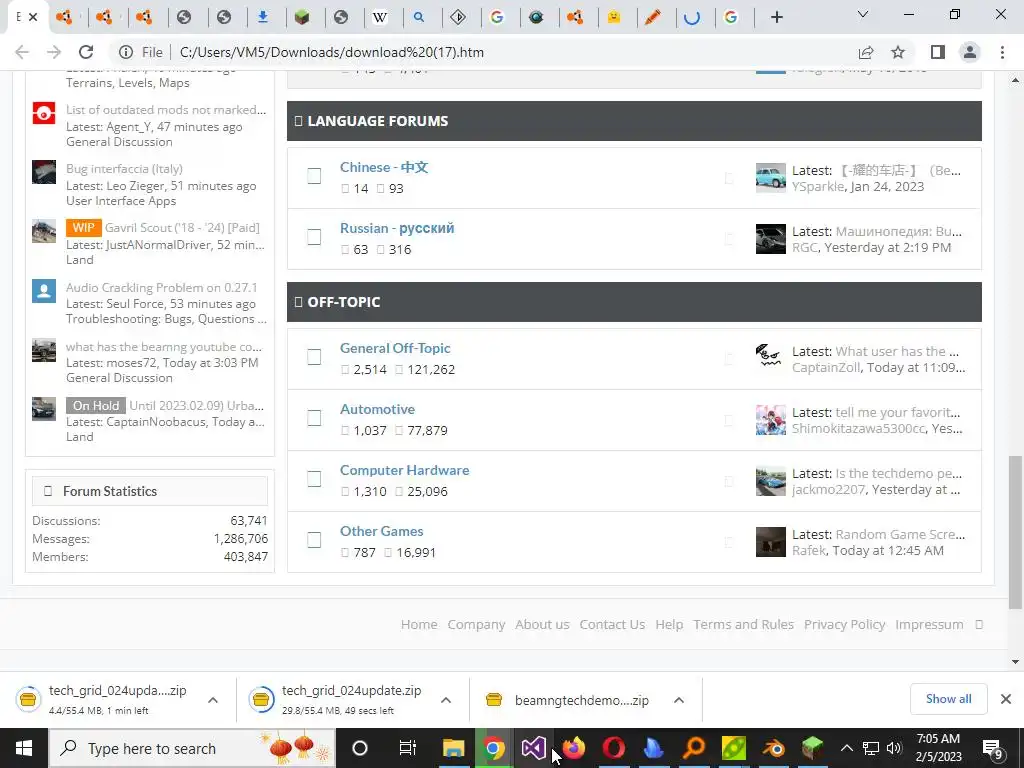This screenshot has width=1024, height=768.
Task: Open Blender from the taskbar
Action: [x=773, y=748]
